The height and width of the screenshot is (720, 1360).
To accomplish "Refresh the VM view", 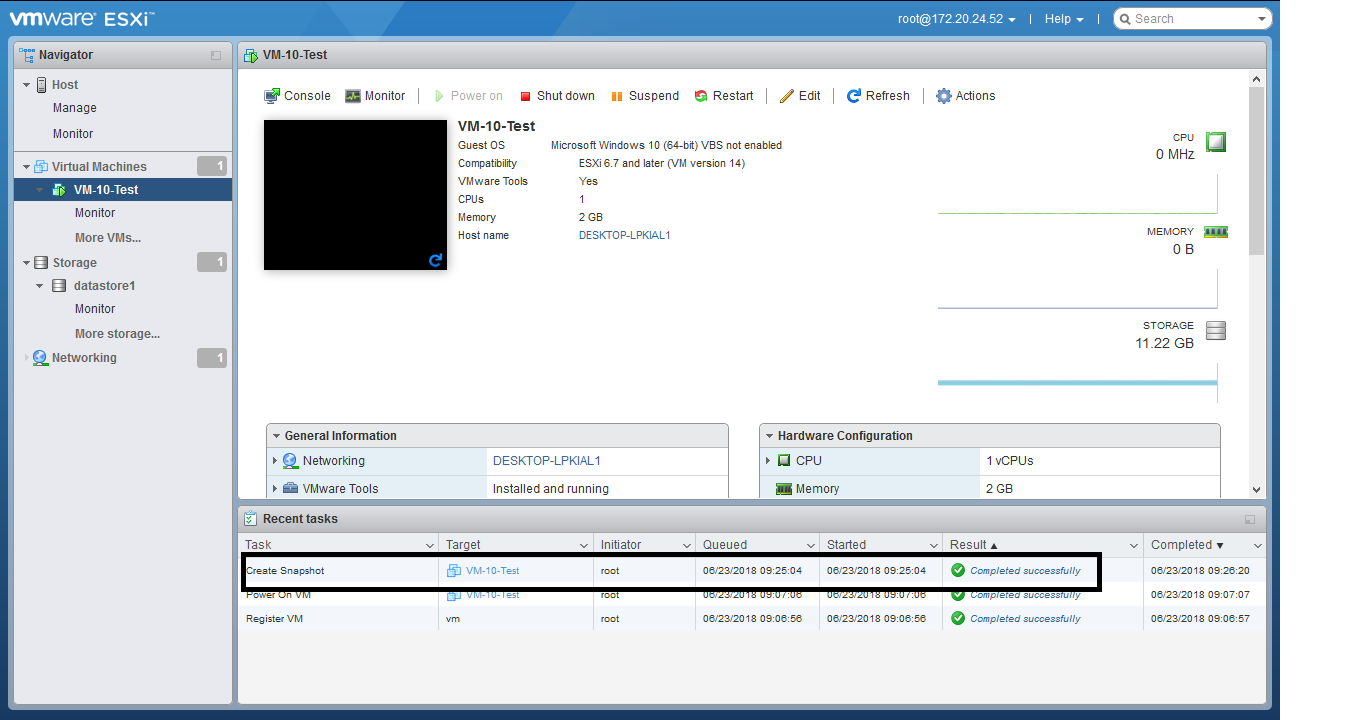I will (878, 96).
